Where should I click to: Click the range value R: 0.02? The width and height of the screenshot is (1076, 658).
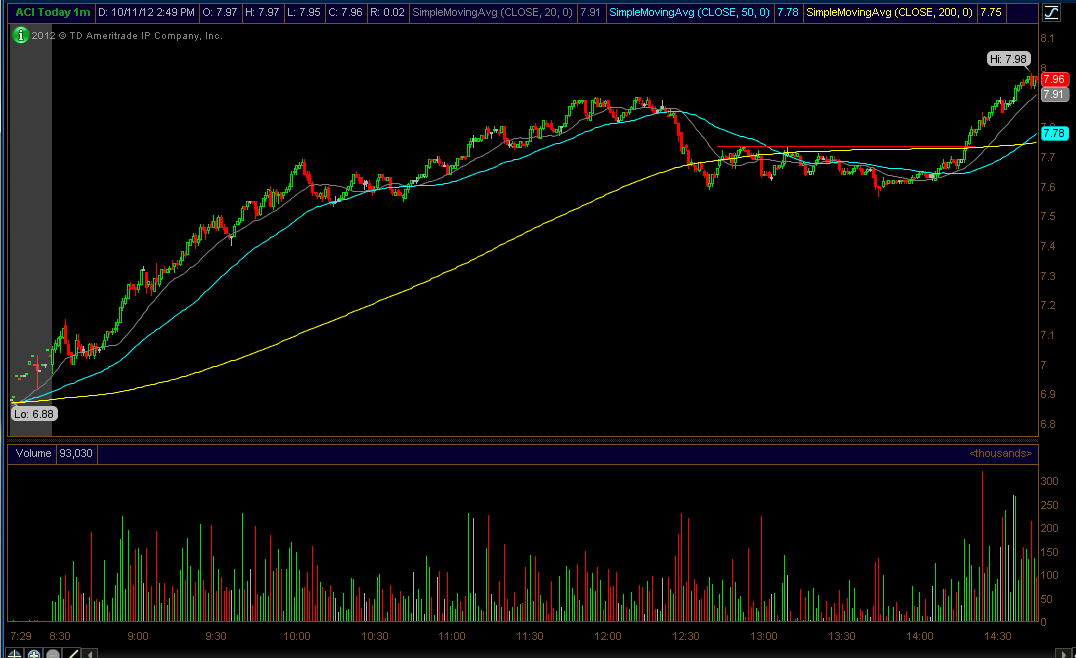click(x=387, y=12)
